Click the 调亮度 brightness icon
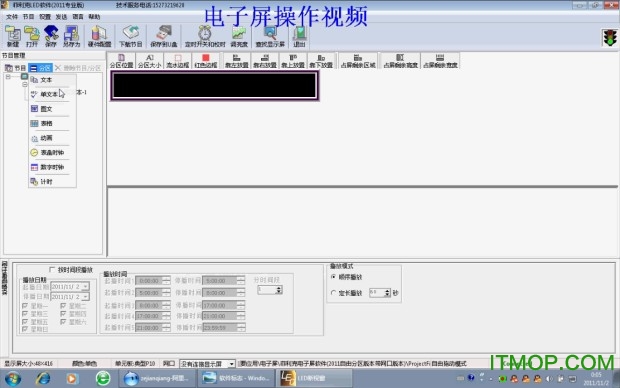620x388 pixels. (239, 36)
